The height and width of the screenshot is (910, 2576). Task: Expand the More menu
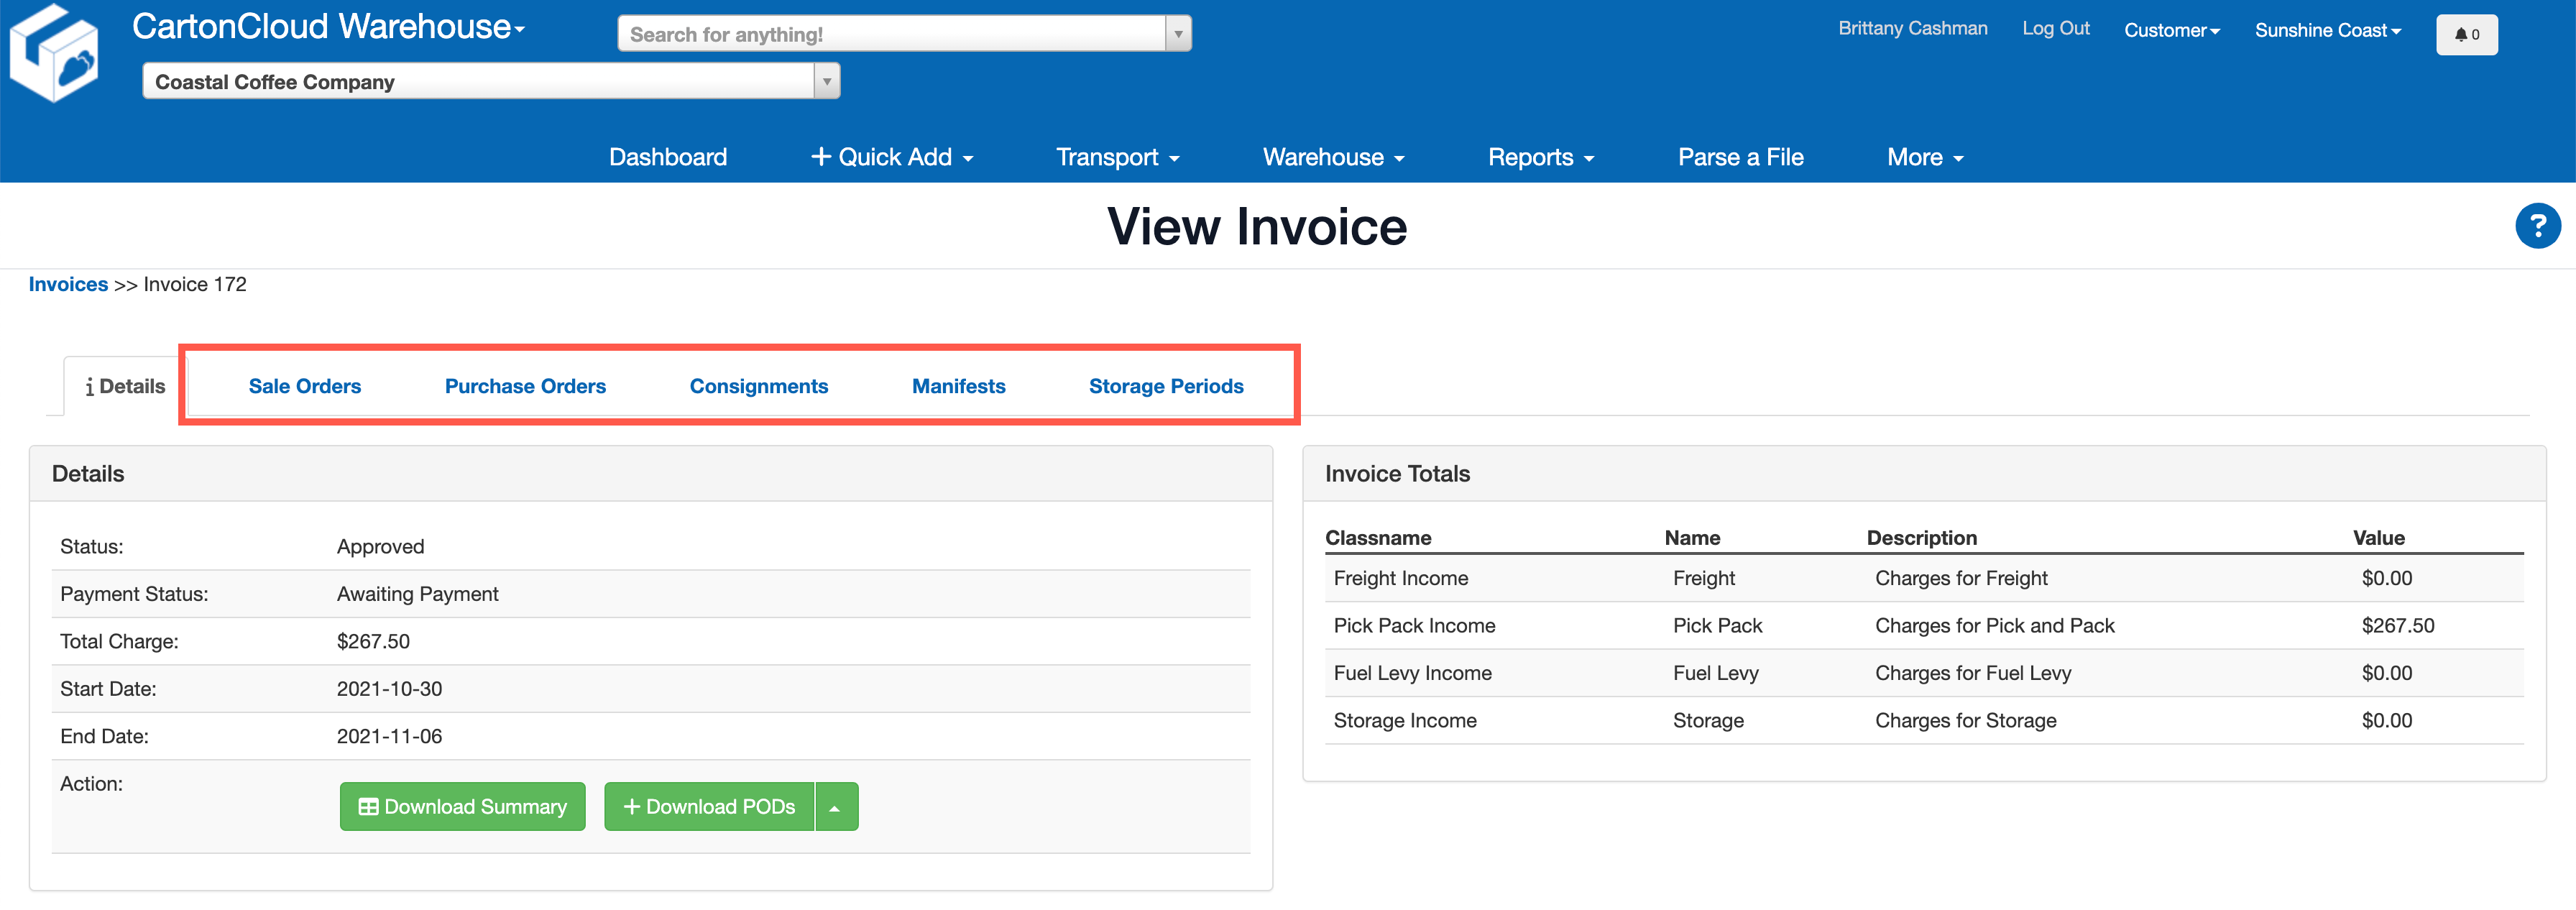click(1924, 157)
